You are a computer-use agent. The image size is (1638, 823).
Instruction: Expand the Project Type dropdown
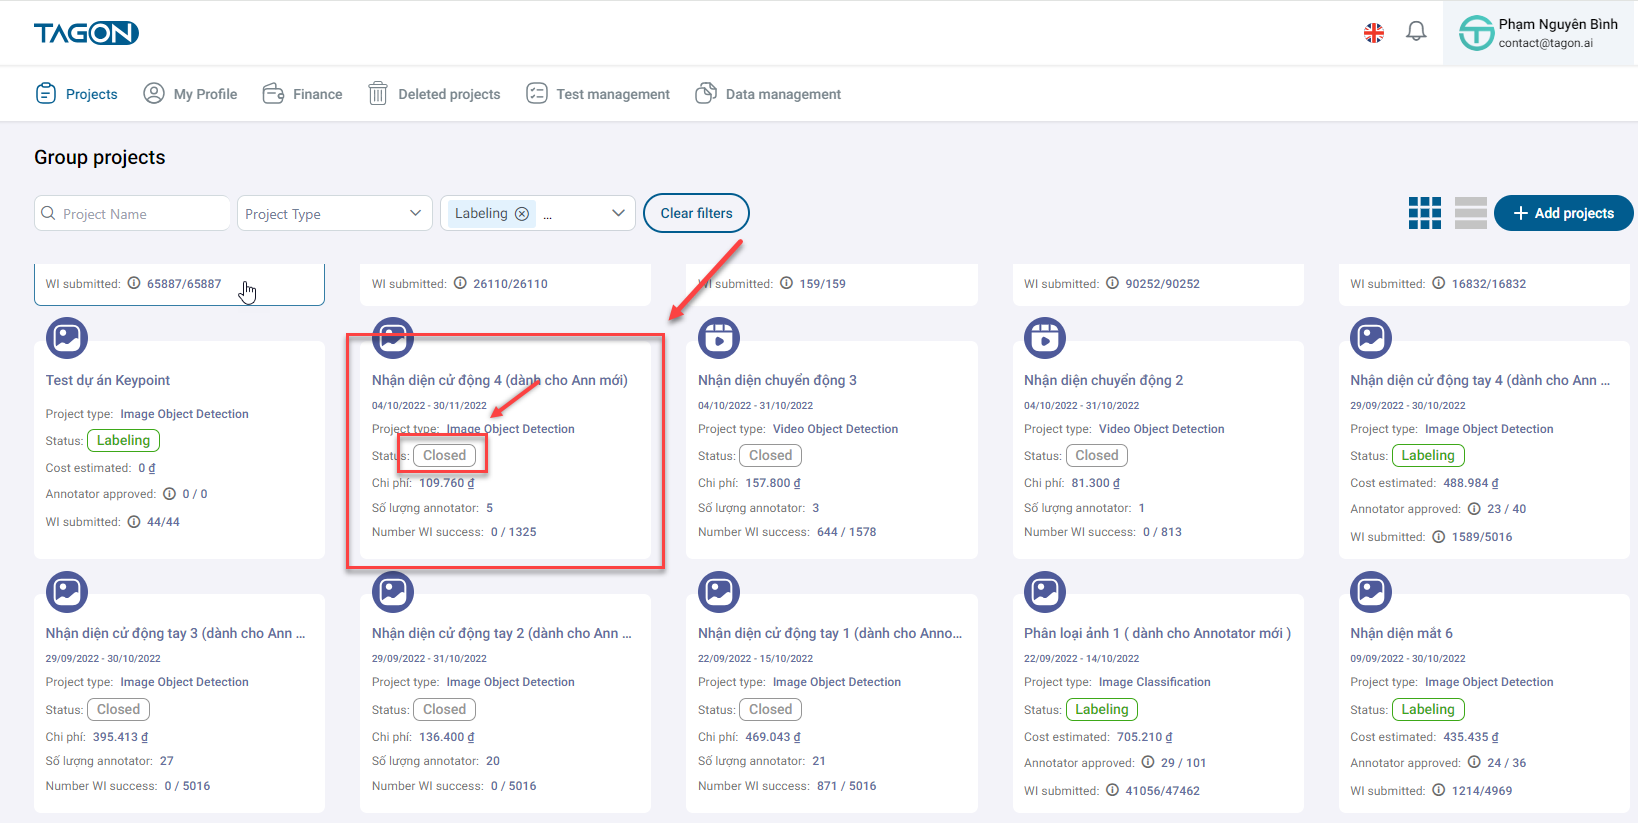point(334,214)
